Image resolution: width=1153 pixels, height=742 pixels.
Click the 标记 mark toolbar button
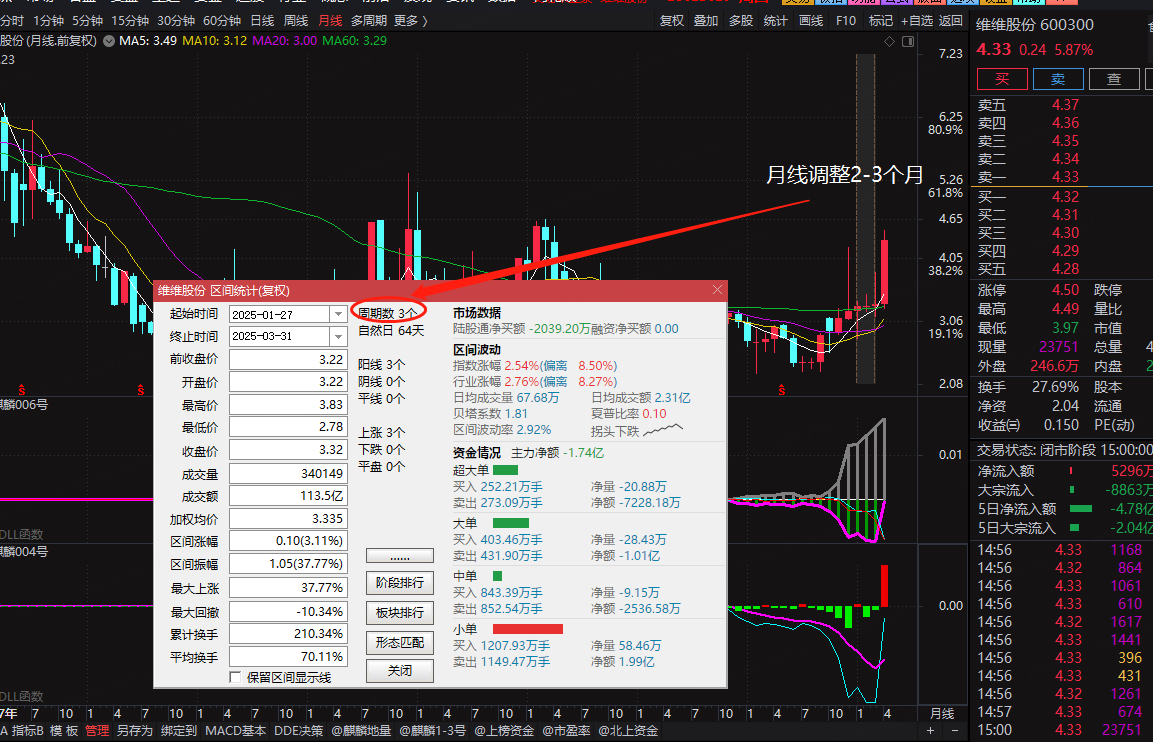[x=880, y=21]
